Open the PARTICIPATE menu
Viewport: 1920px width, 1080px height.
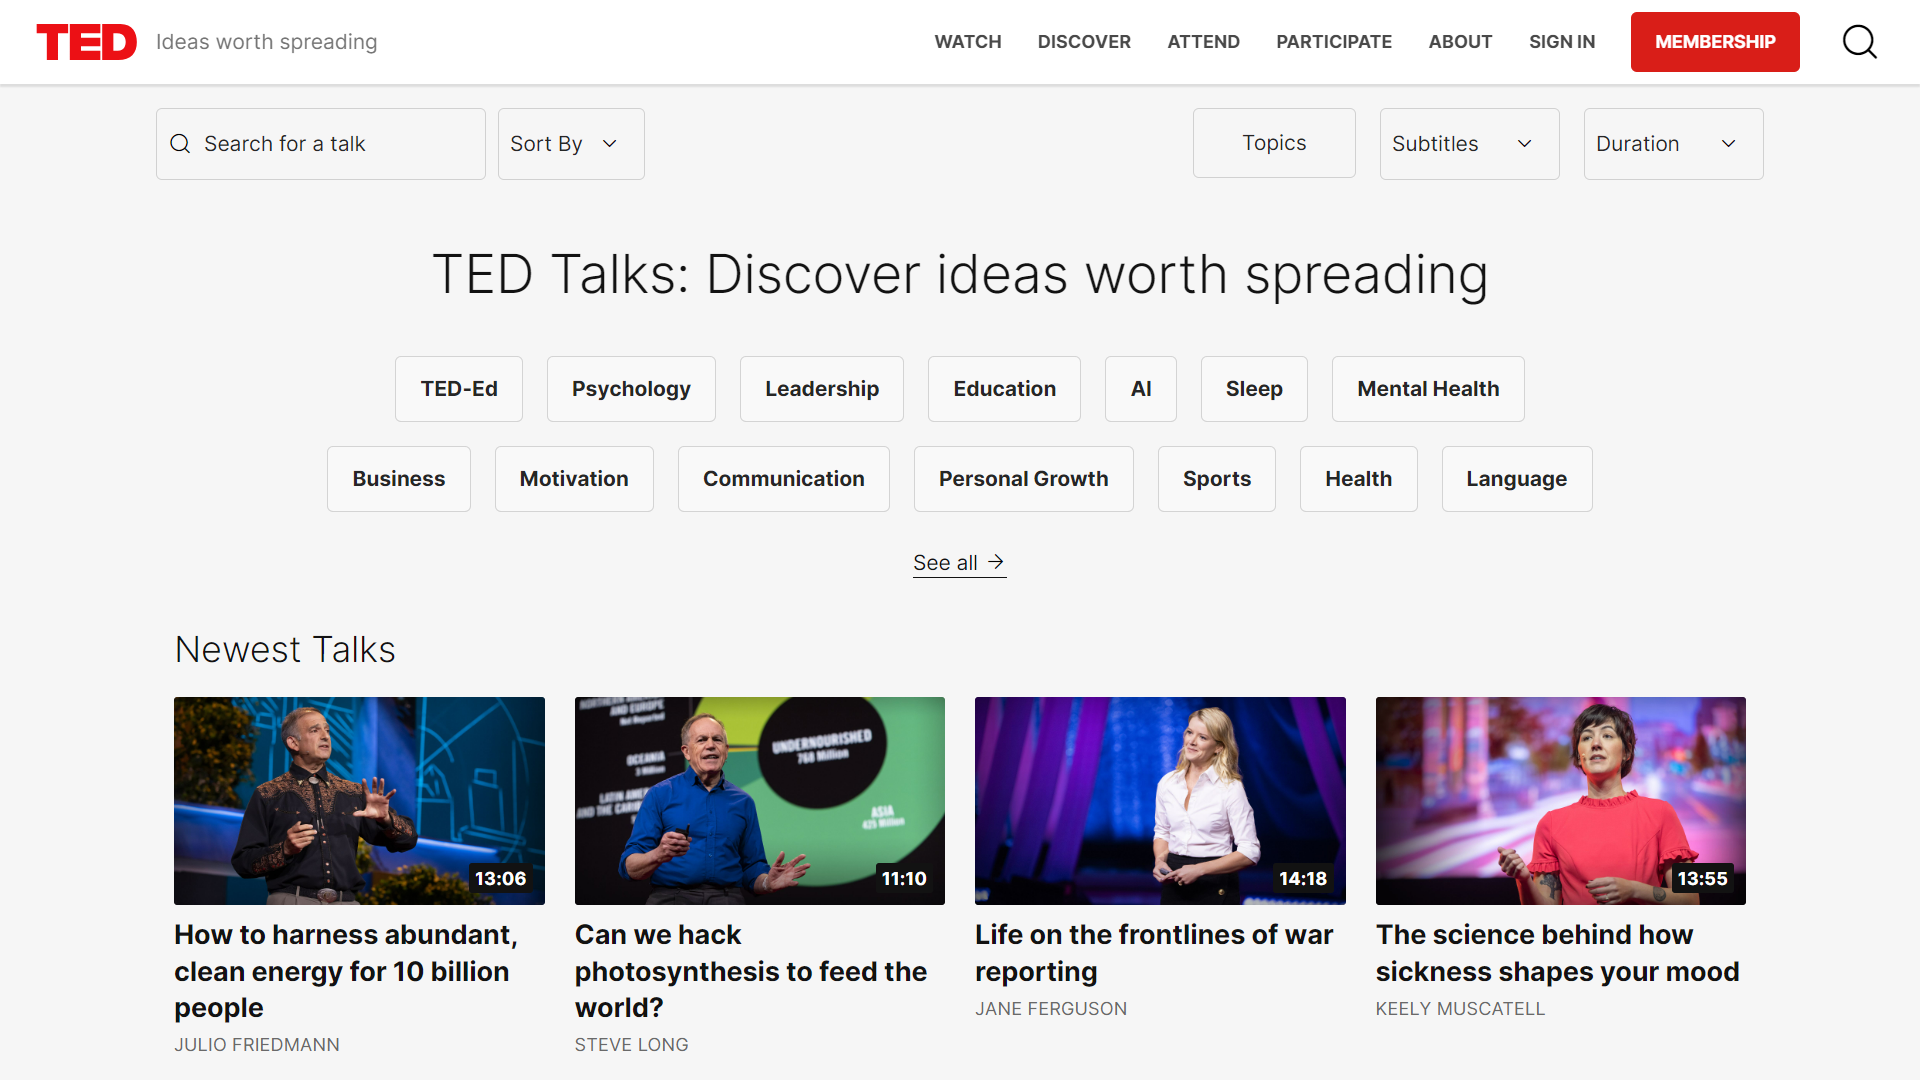click(x=1334, y=42)
